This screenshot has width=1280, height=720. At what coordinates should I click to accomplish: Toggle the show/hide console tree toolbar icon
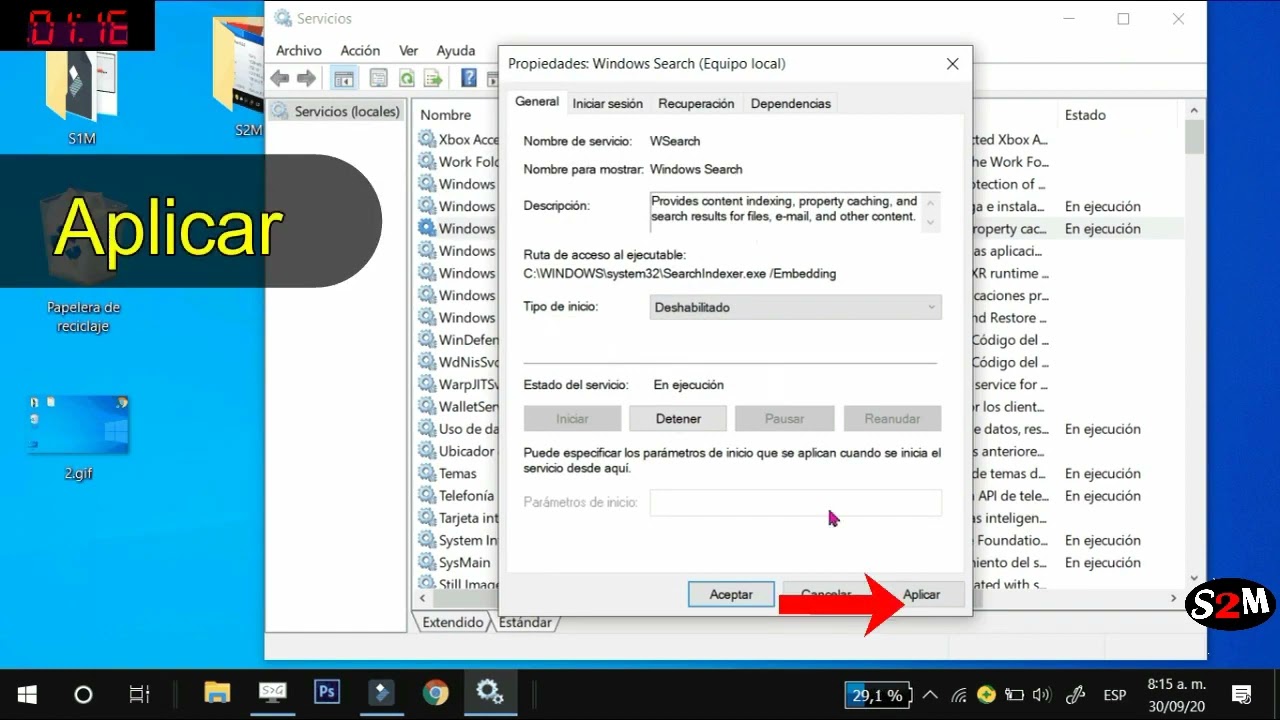click(x=344, y=78)
